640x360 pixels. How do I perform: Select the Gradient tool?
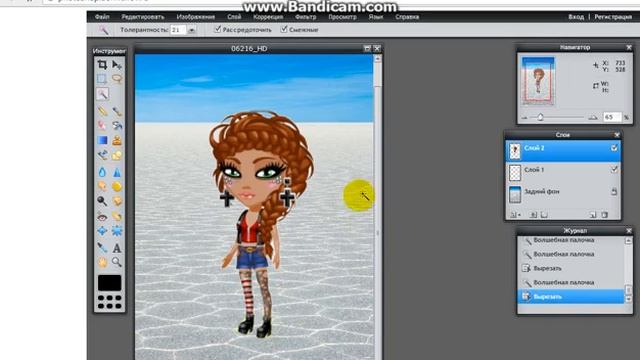pyautogui.click(x=102, y=140)
